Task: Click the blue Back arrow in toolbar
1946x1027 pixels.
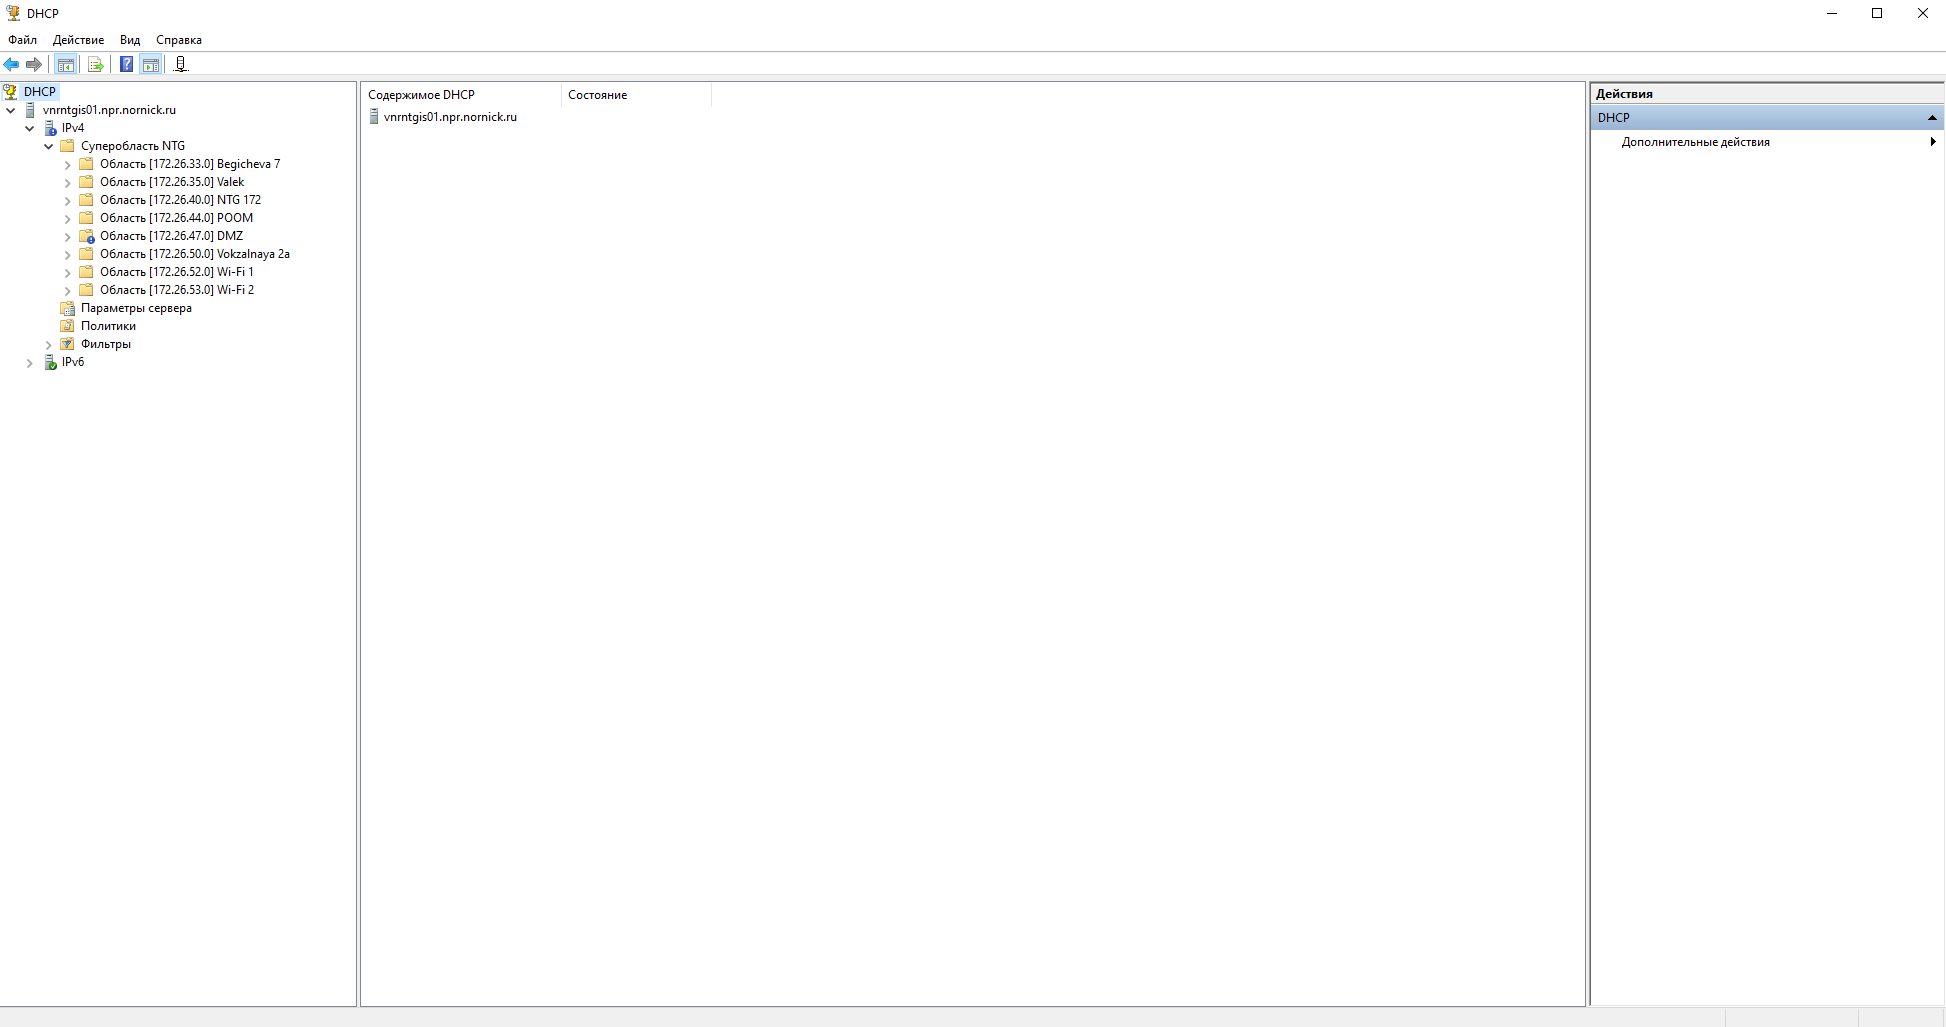Action: pyautogui.click(x=12, y=65)
